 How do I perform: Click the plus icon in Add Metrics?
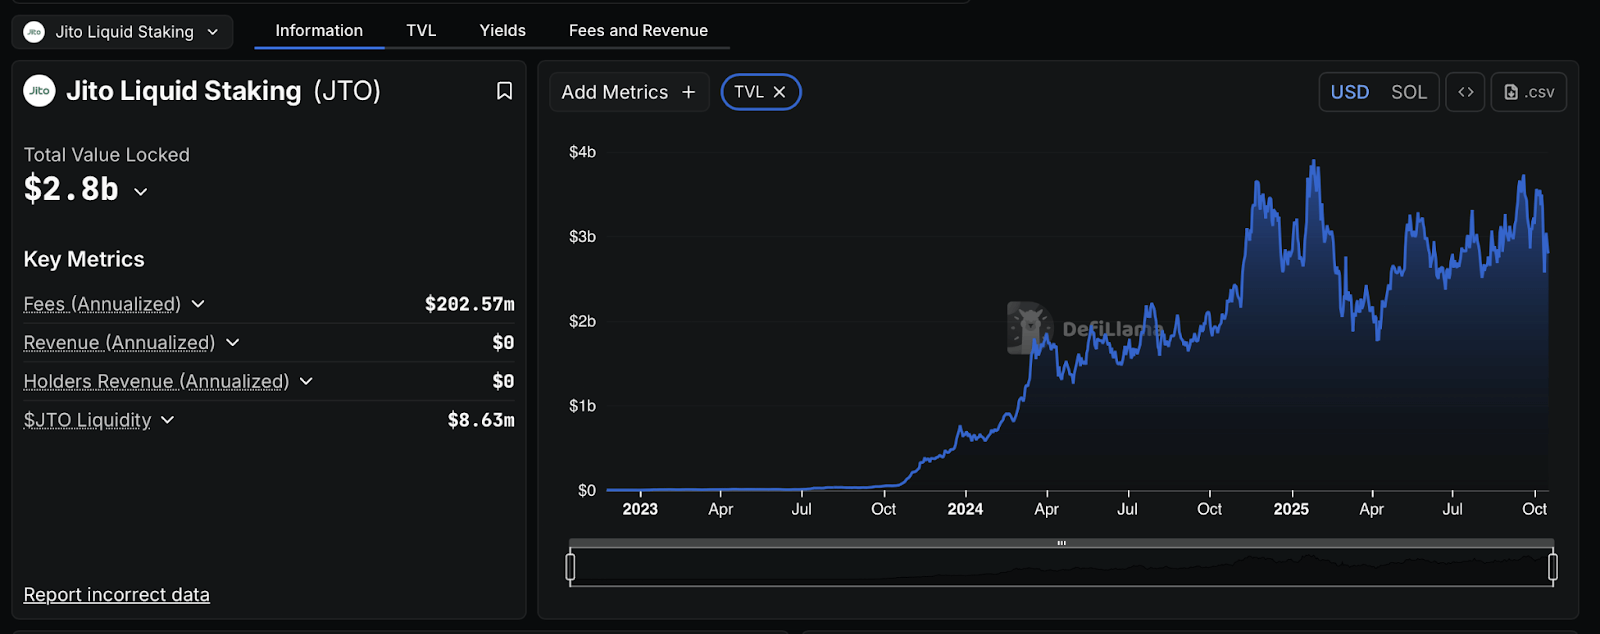688,92
